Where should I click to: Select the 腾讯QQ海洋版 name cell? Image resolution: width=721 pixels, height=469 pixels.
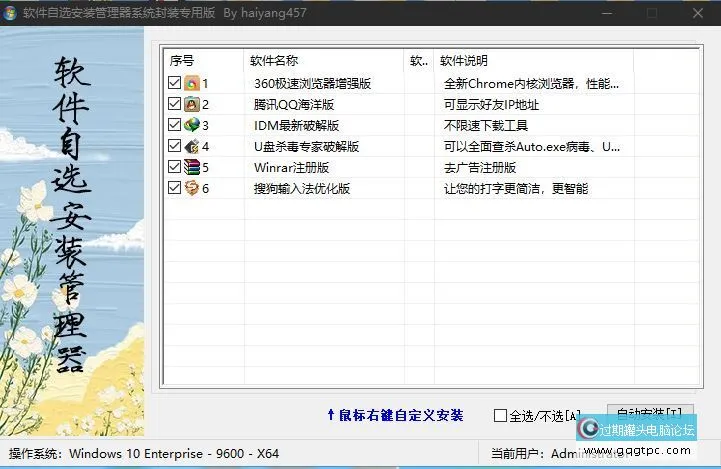tap(294, 105)
